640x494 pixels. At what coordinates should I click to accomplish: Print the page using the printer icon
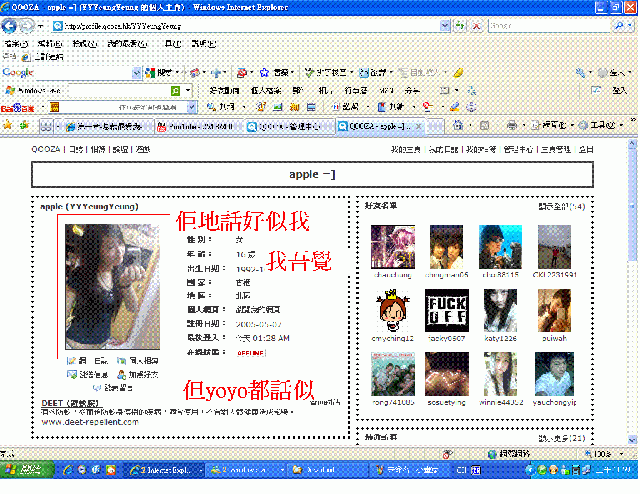click(511, 125)
